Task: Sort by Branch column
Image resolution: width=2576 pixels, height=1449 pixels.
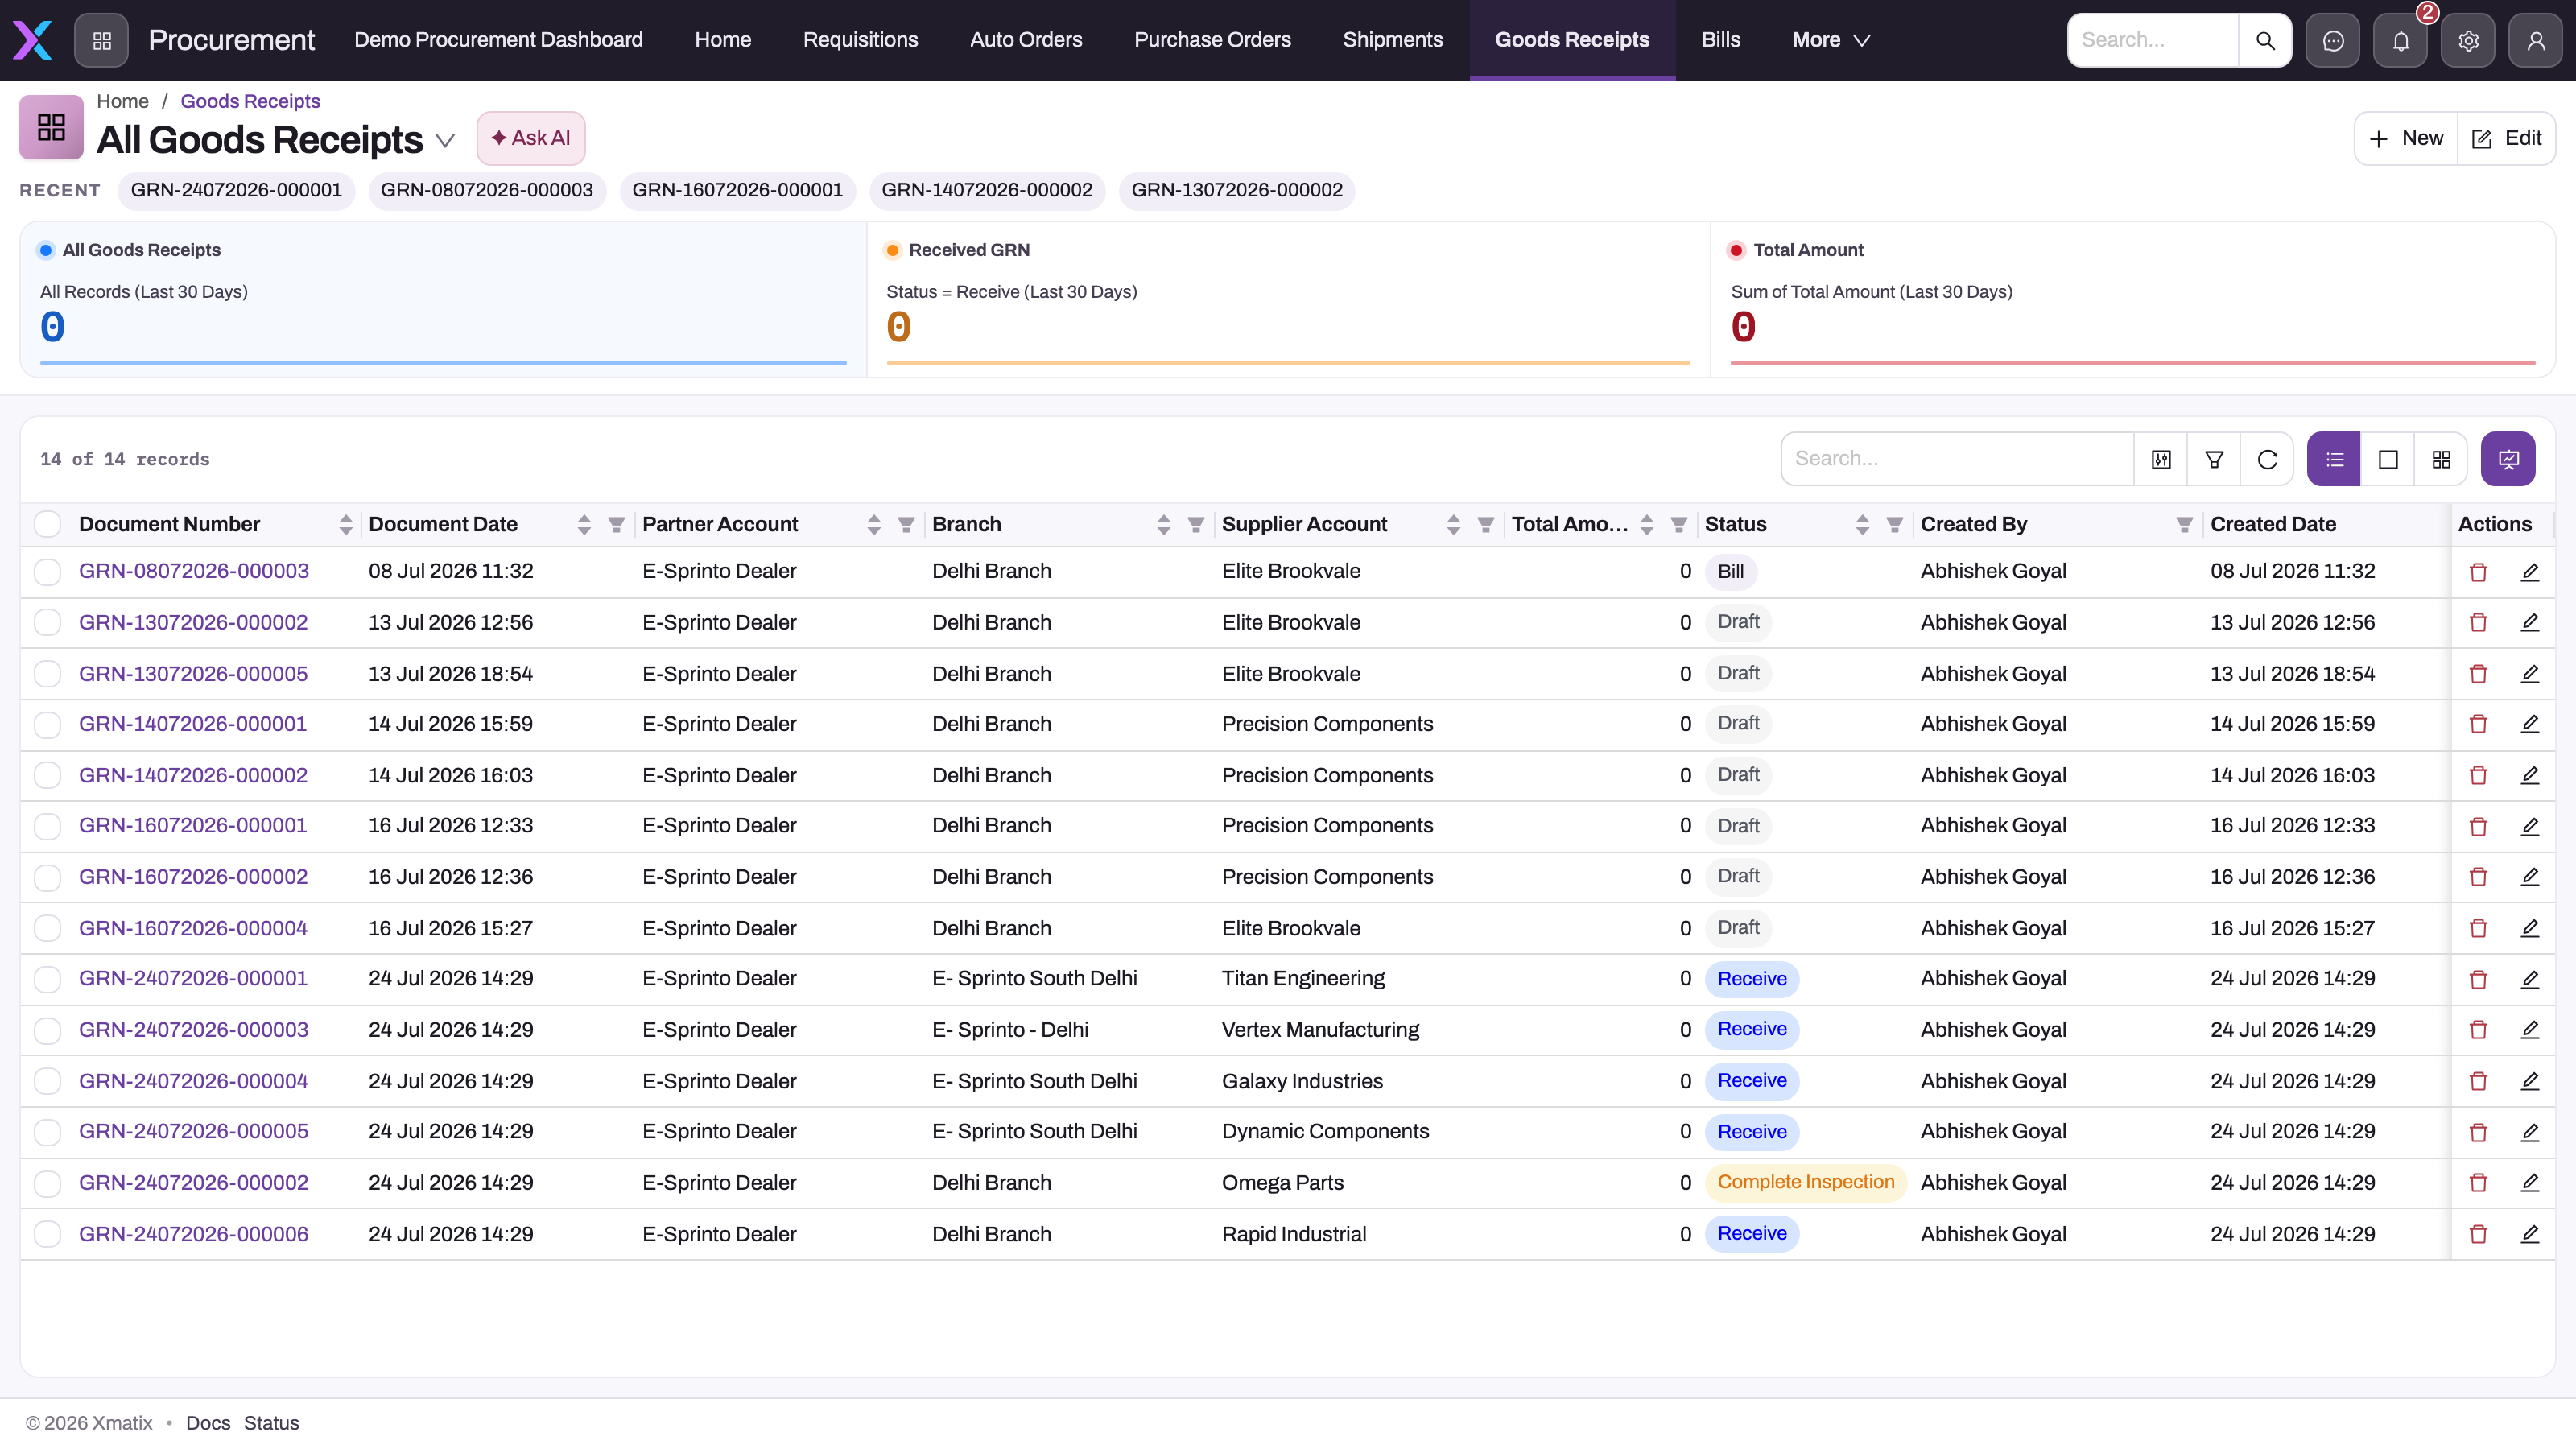Action: [x=1163, y=524]
